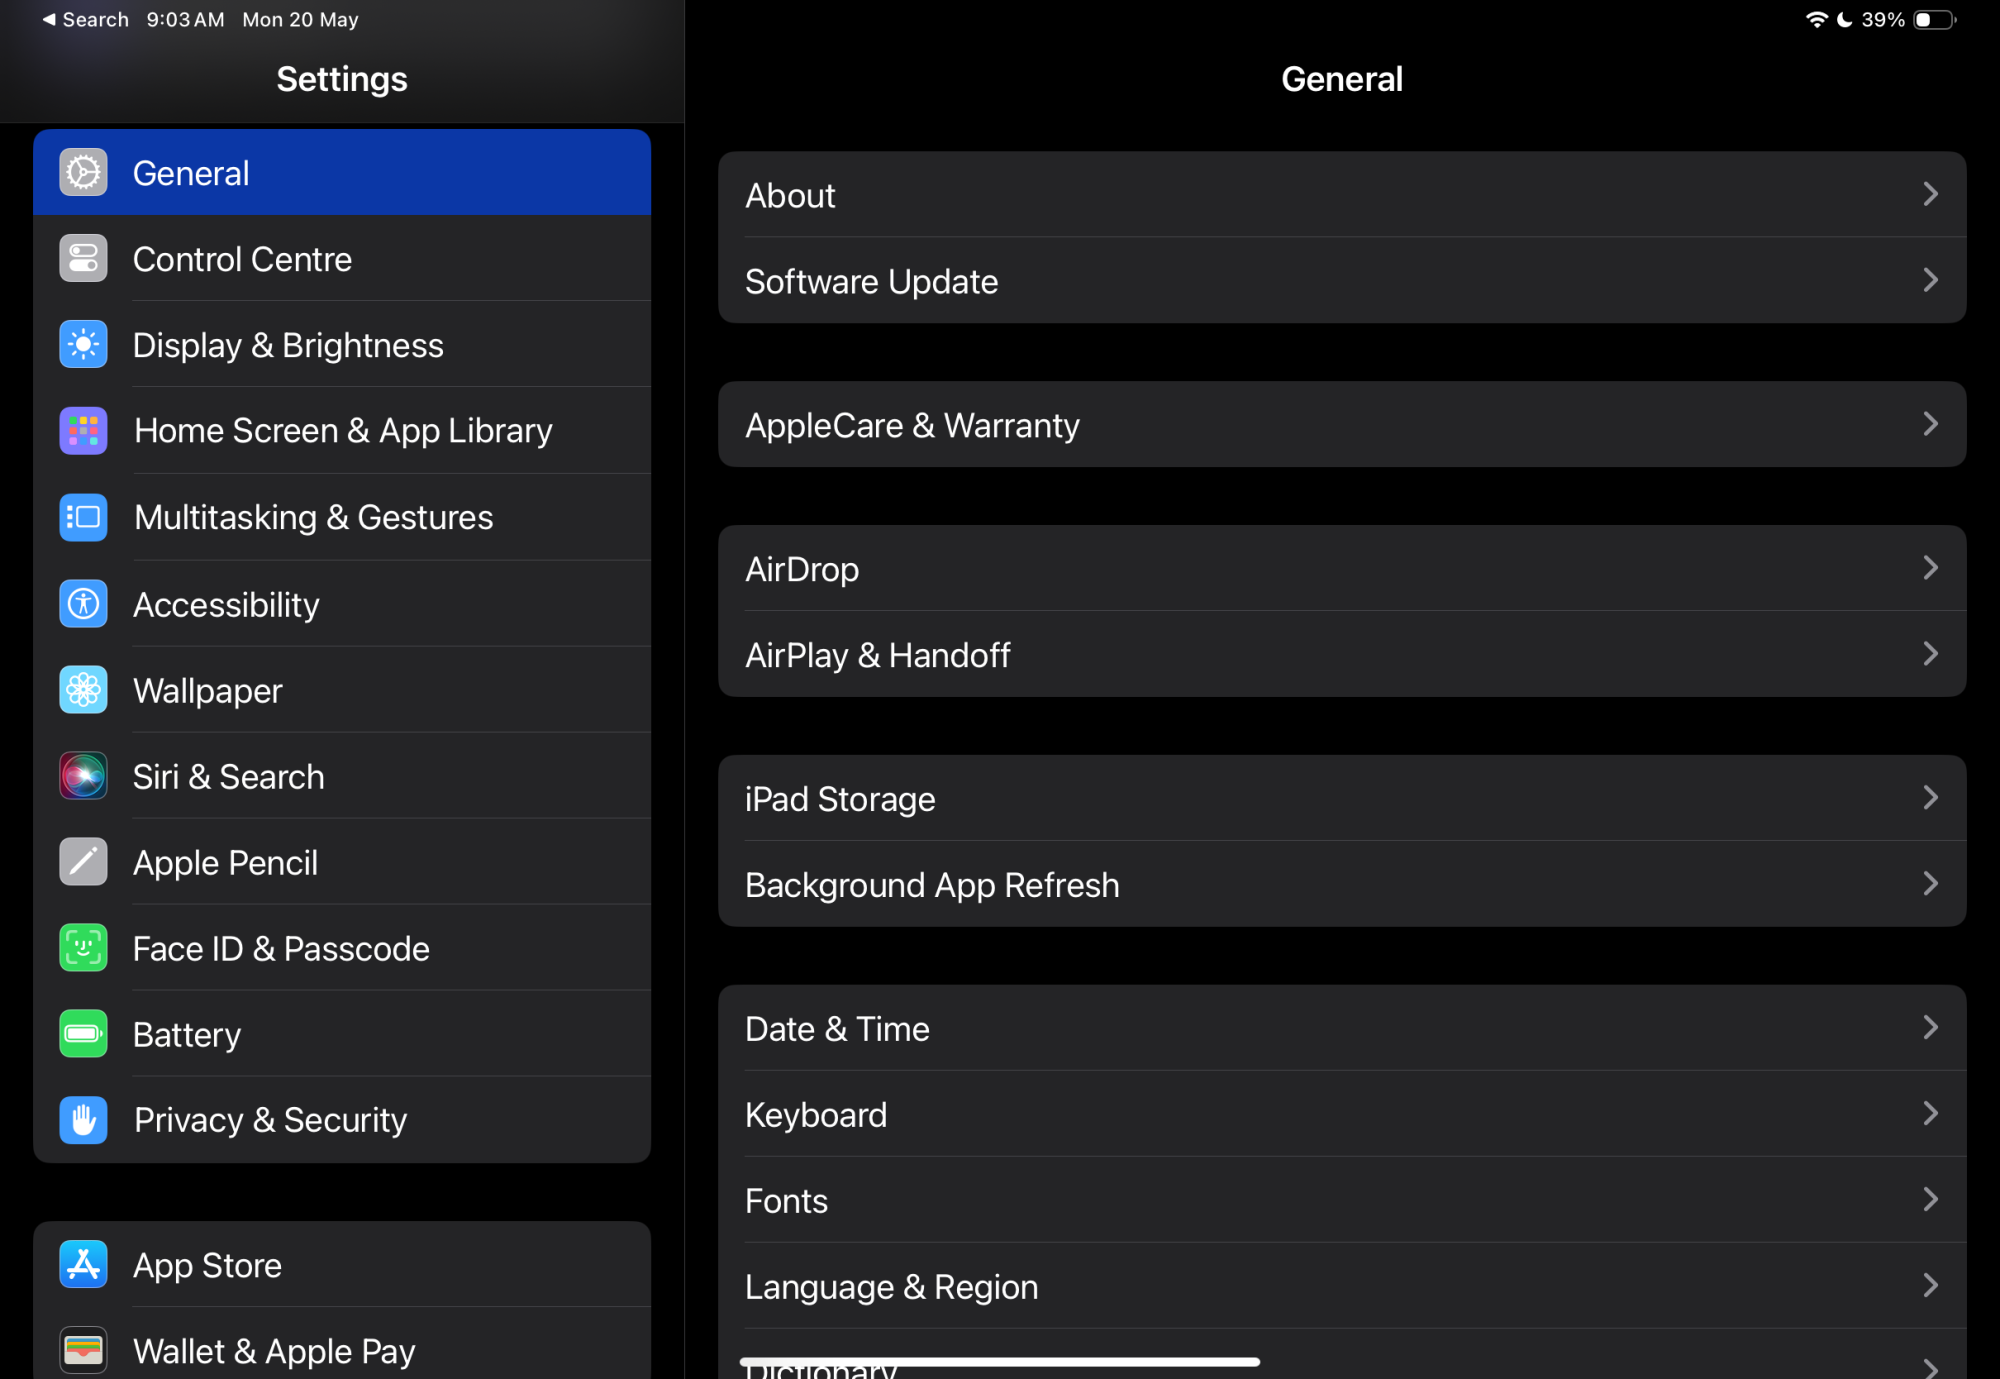This screenshot has height=1379, width=2000.
Task: Open Display & Brightness settings
Action: [x=342, y=345]
